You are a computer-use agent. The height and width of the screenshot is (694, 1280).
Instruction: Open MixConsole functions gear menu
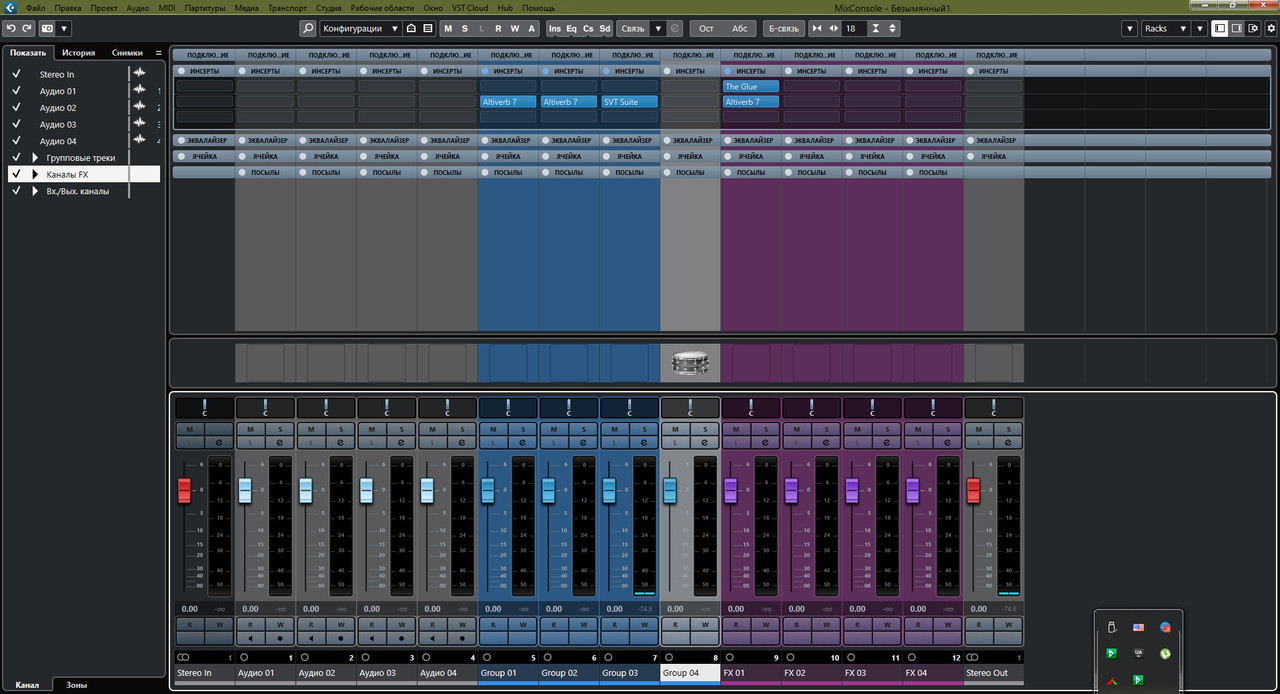tap(1271, 28)
